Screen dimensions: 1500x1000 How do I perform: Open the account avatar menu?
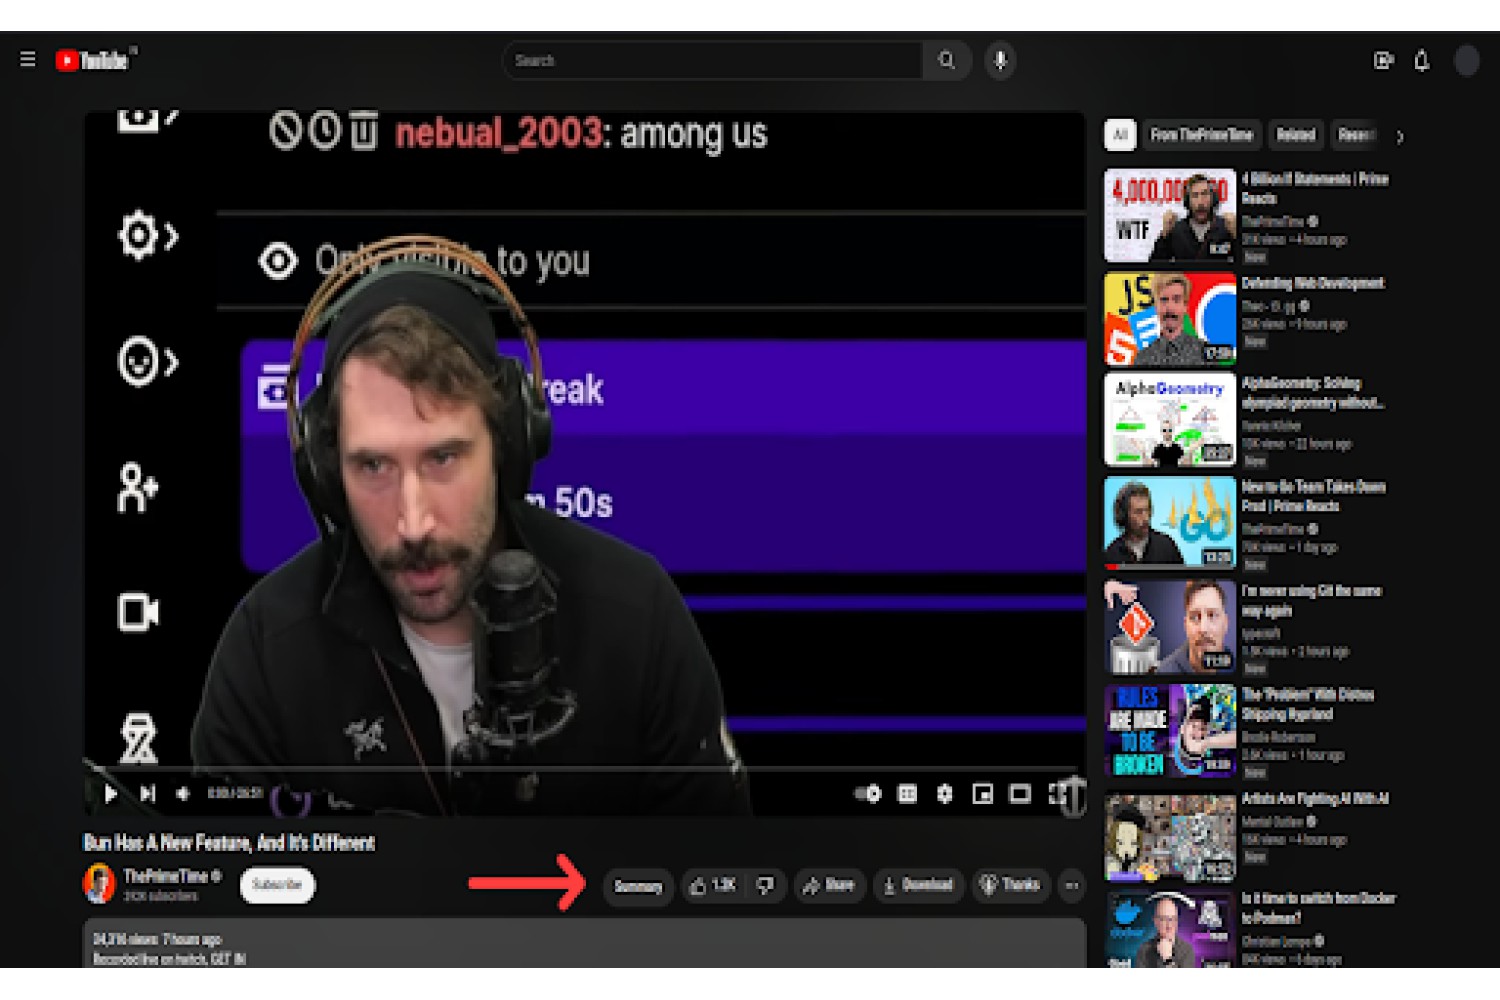tap(1467, 61)
